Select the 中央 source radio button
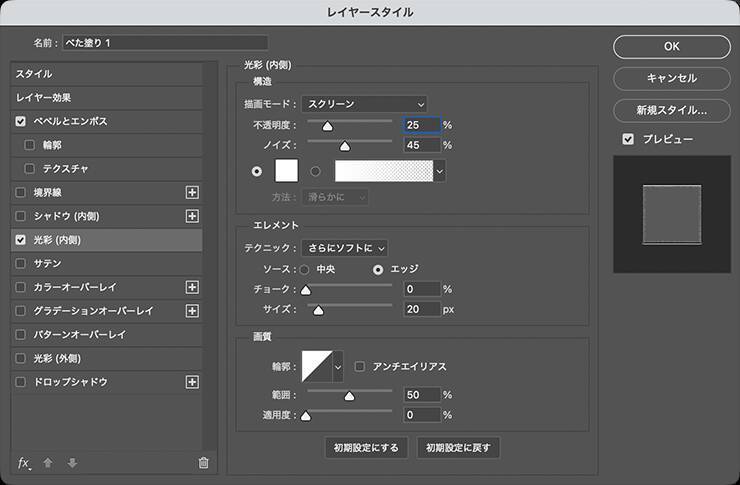740x485 pixels. 304,269
